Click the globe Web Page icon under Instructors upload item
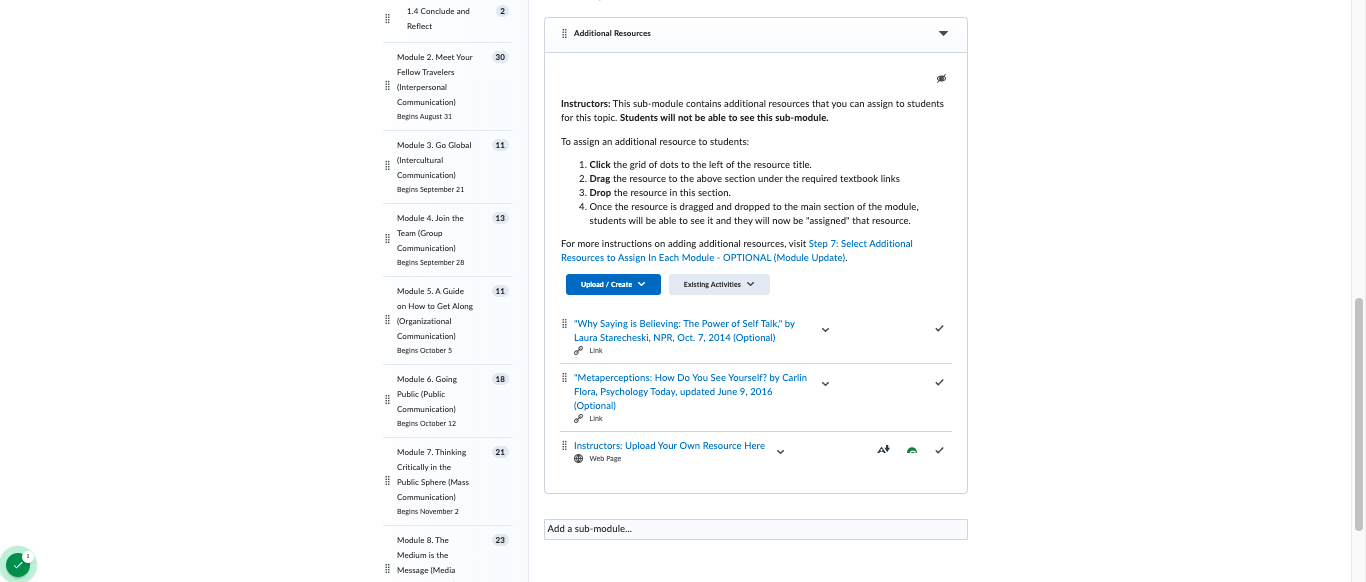This screenshot has width=1366, height=582. point(578,459)
